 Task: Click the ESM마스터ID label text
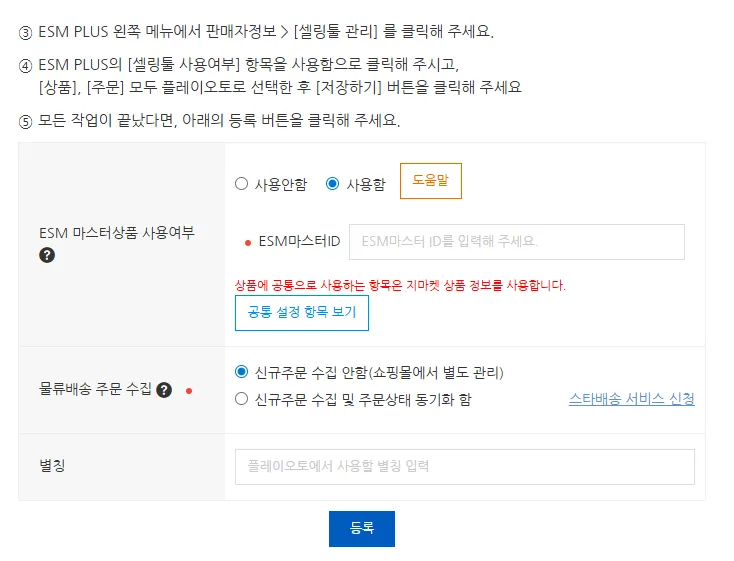pos(299,242)
